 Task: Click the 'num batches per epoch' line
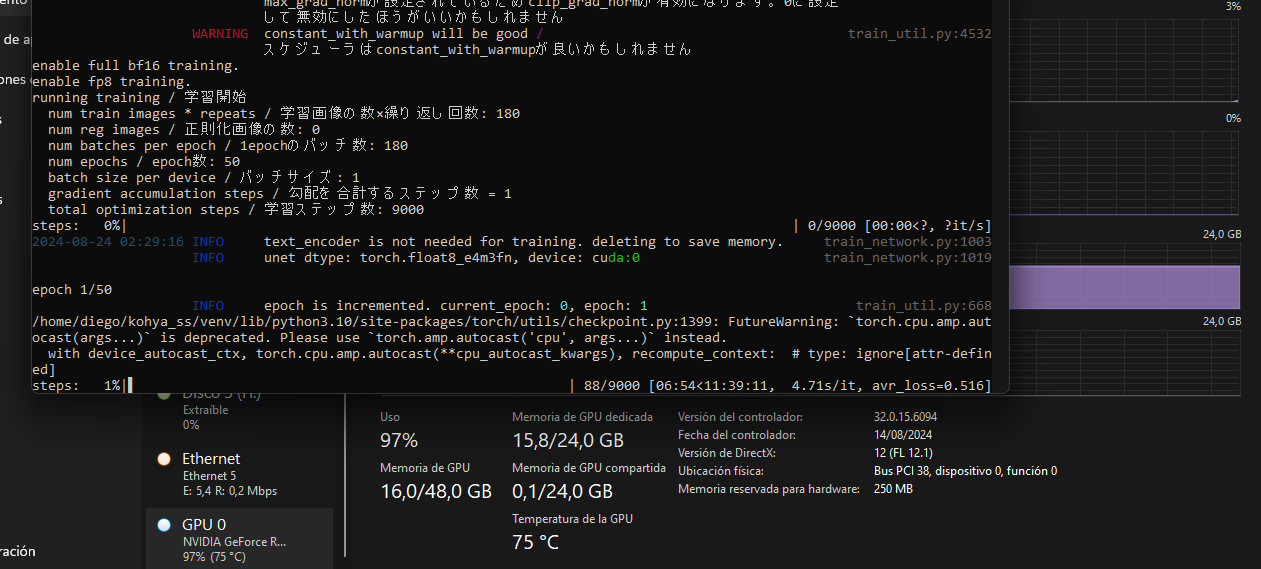coord(228,146)
